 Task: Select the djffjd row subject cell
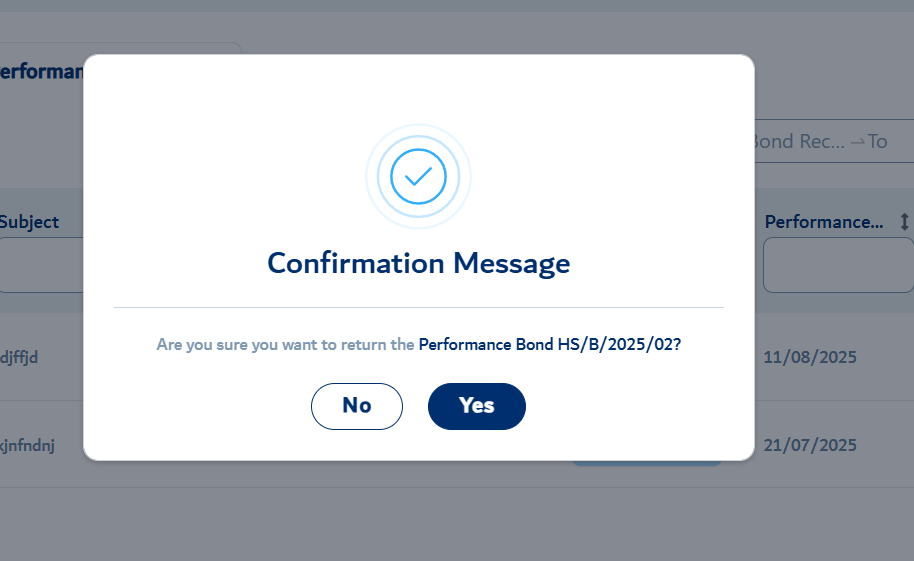pos(19,357)
